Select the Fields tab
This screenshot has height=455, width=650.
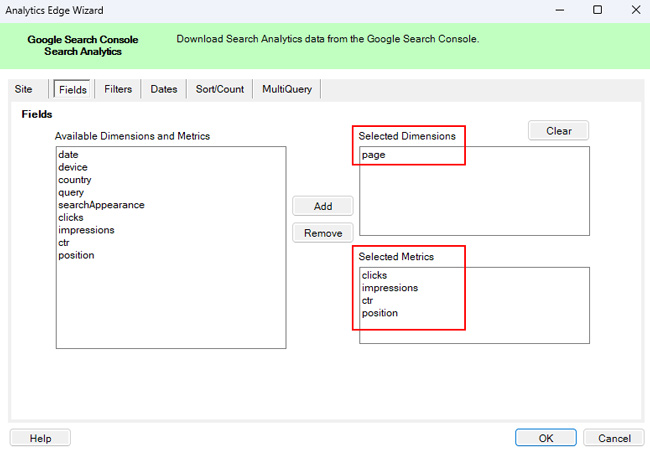pyautogui.click(x=73, y=89)
